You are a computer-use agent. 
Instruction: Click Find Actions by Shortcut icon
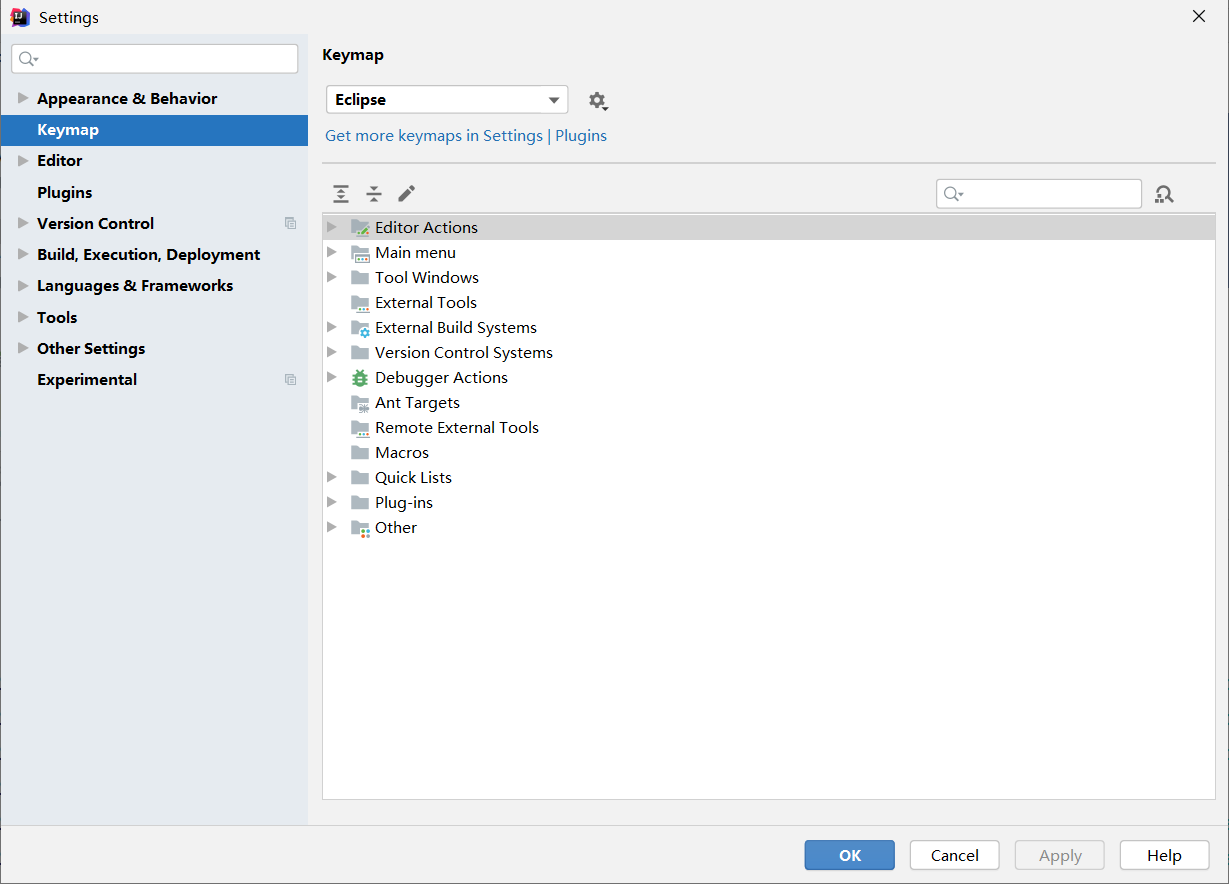point(1164,194)
